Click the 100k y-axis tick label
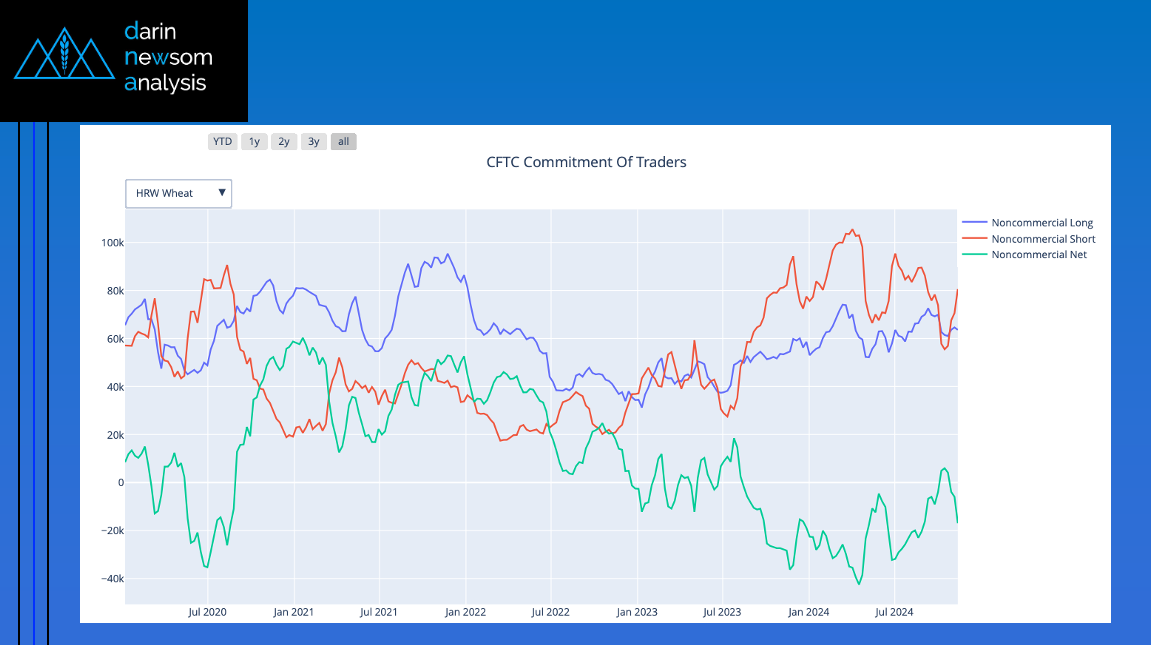The image size is (1151, 645). point(109,243)
